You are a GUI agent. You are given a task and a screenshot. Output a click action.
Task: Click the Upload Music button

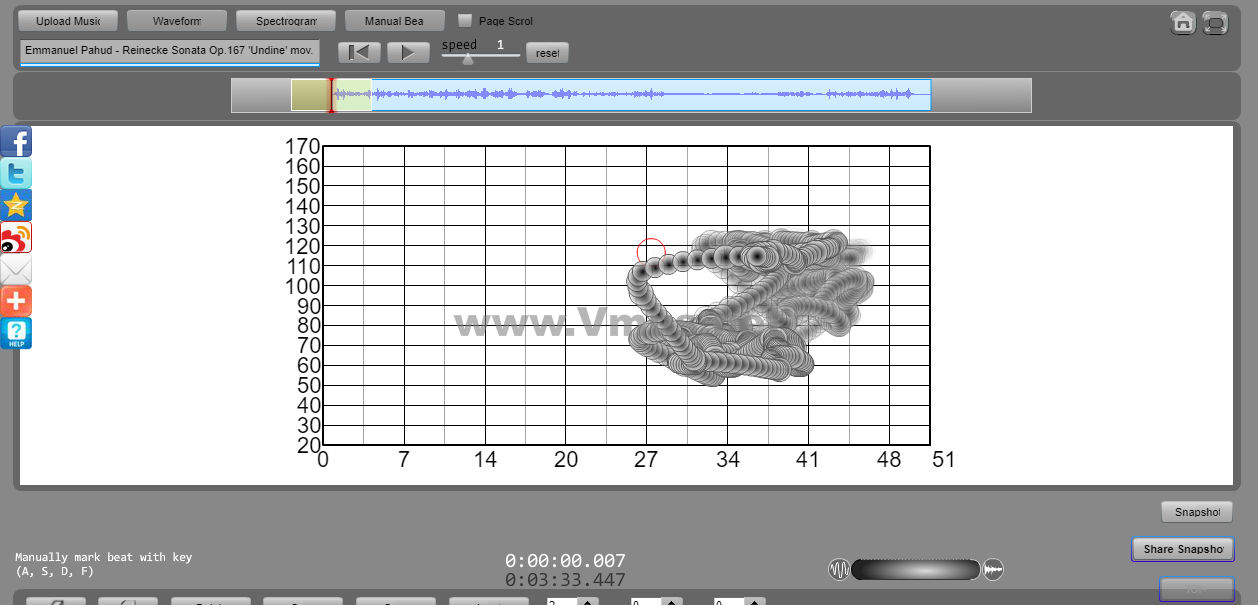coord(68,21)
